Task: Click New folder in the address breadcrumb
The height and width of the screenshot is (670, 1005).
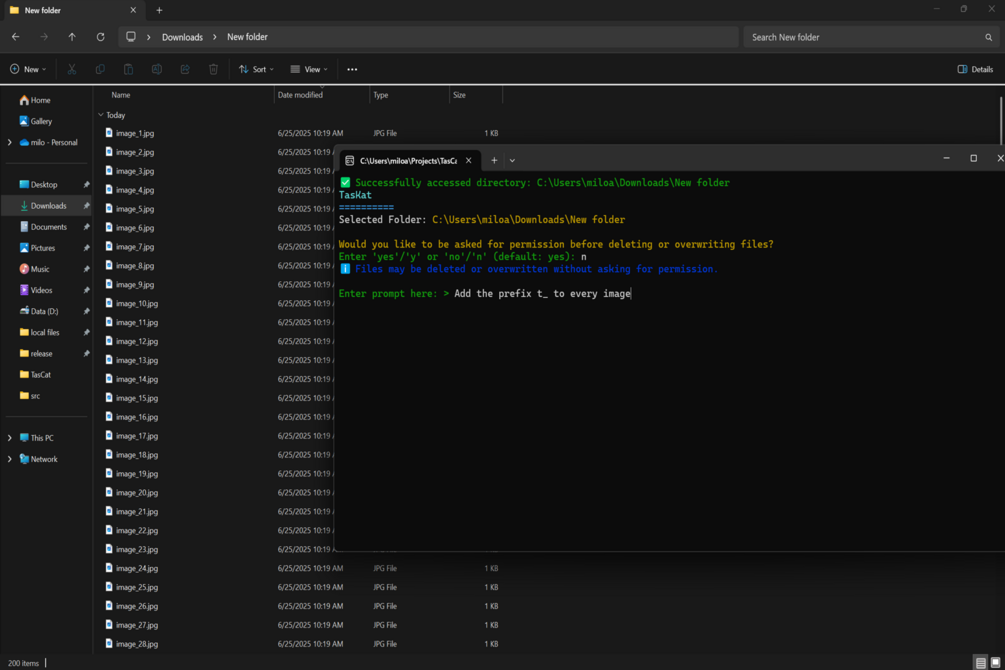Action: pyautogui.click(x=247, y=37)
